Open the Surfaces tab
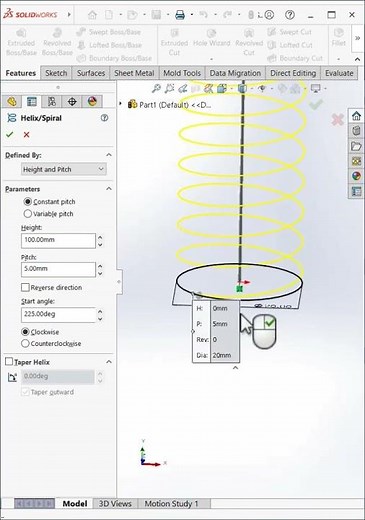 [x=91, y=73]
